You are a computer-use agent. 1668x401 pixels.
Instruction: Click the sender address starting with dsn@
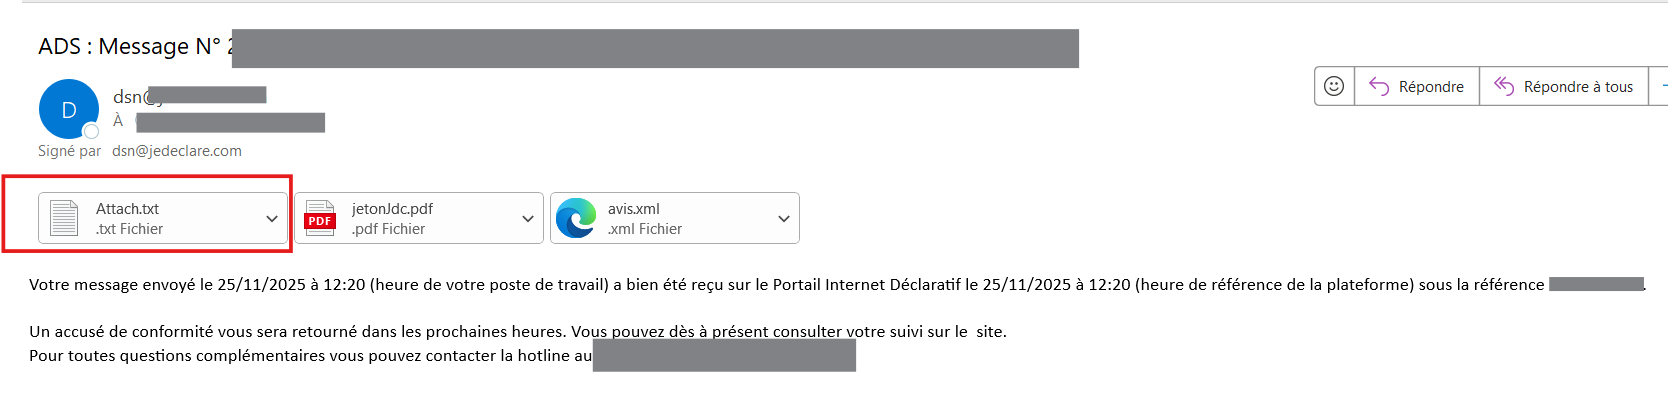[x=132, y=97]
